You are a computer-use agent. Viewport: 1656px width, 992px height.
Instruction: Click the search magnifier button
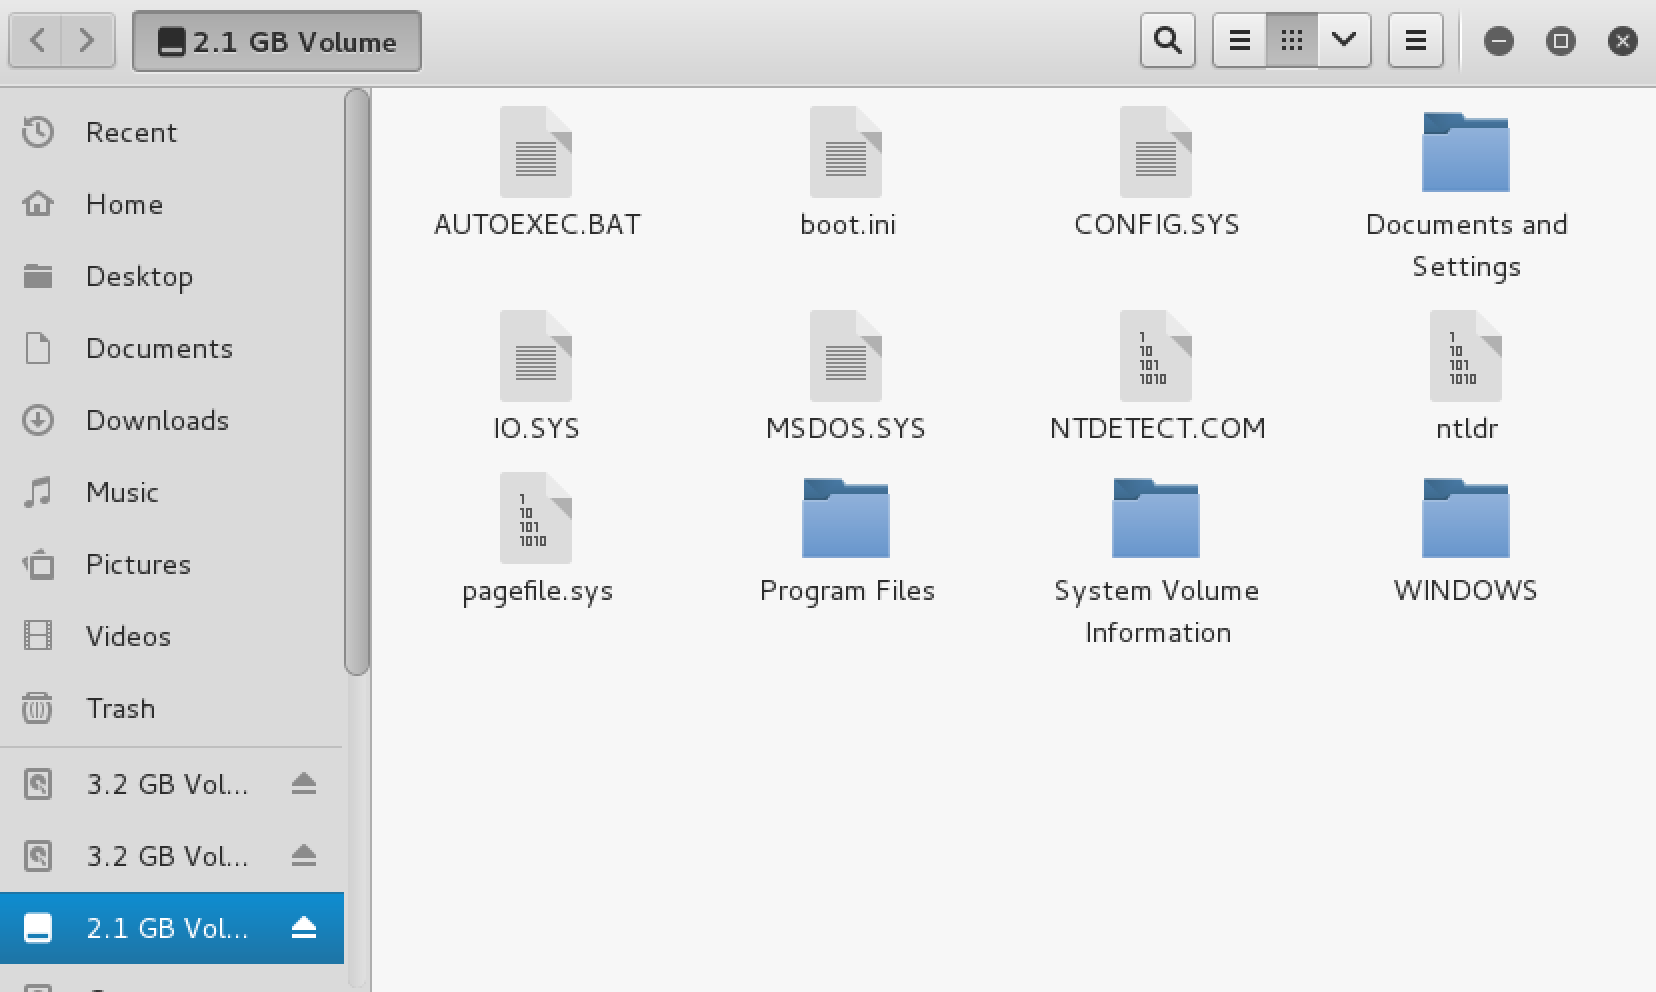point(1168,41)
